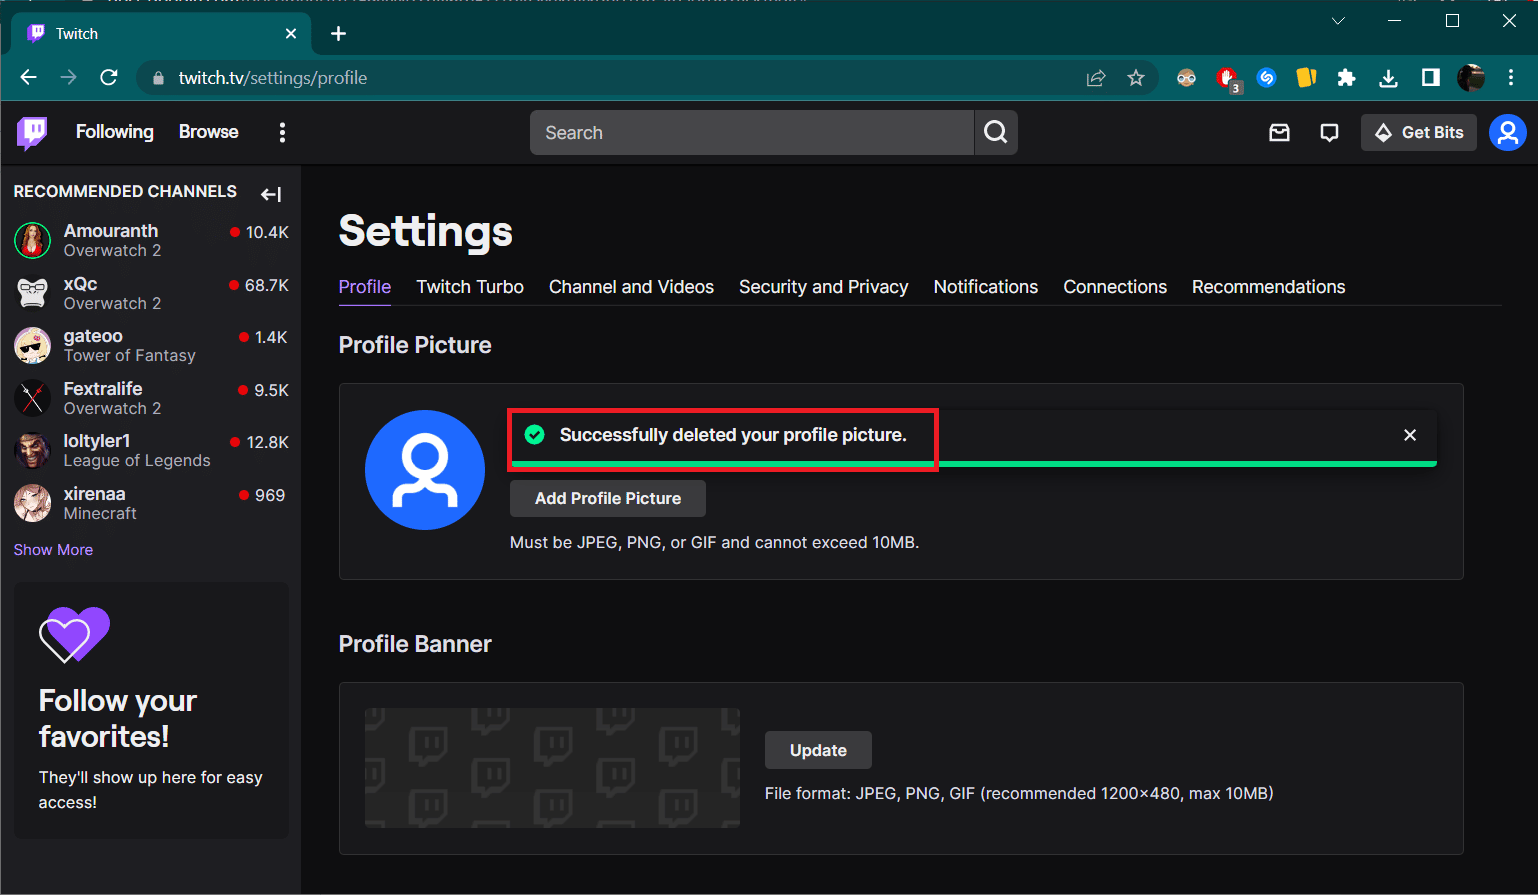Click the profile banner Update button

click(818, 750)
